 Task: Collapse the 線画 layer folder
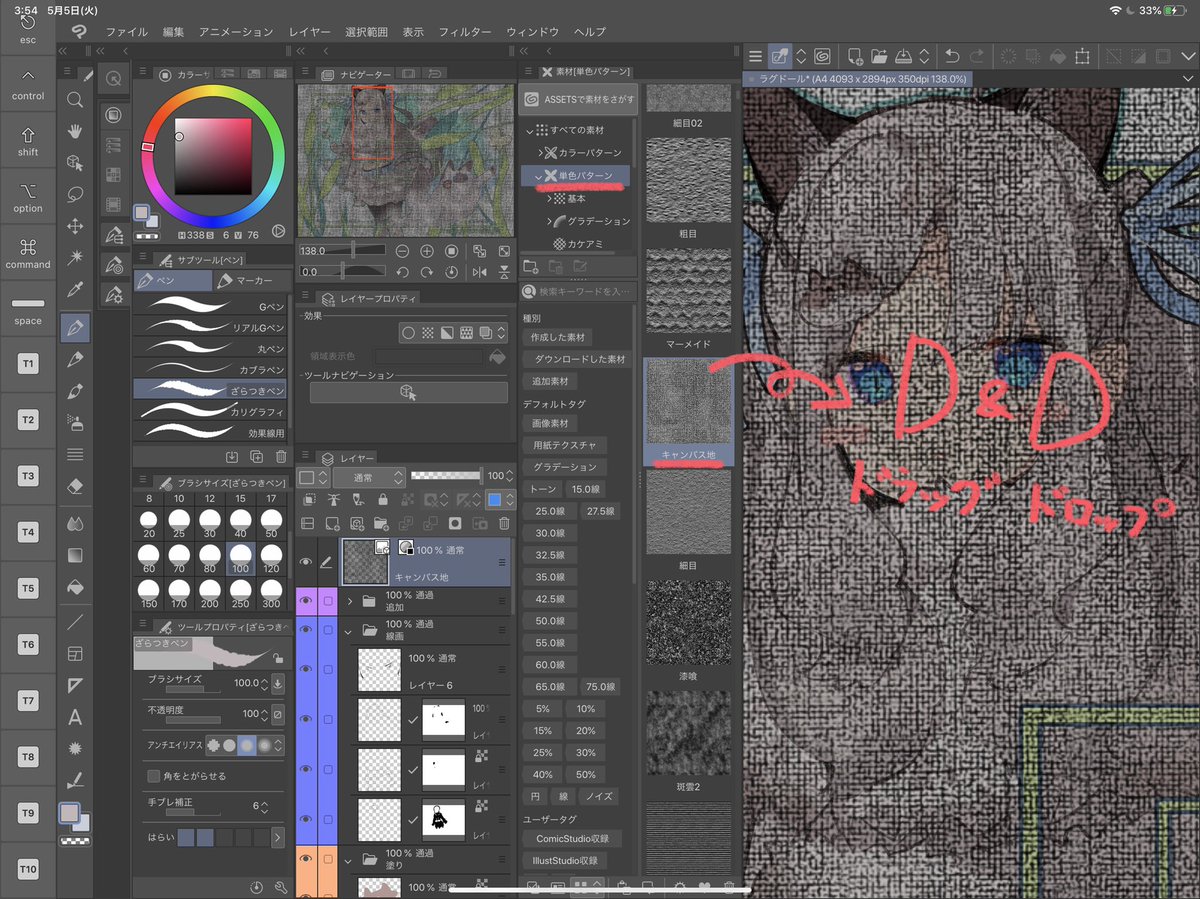348,630
